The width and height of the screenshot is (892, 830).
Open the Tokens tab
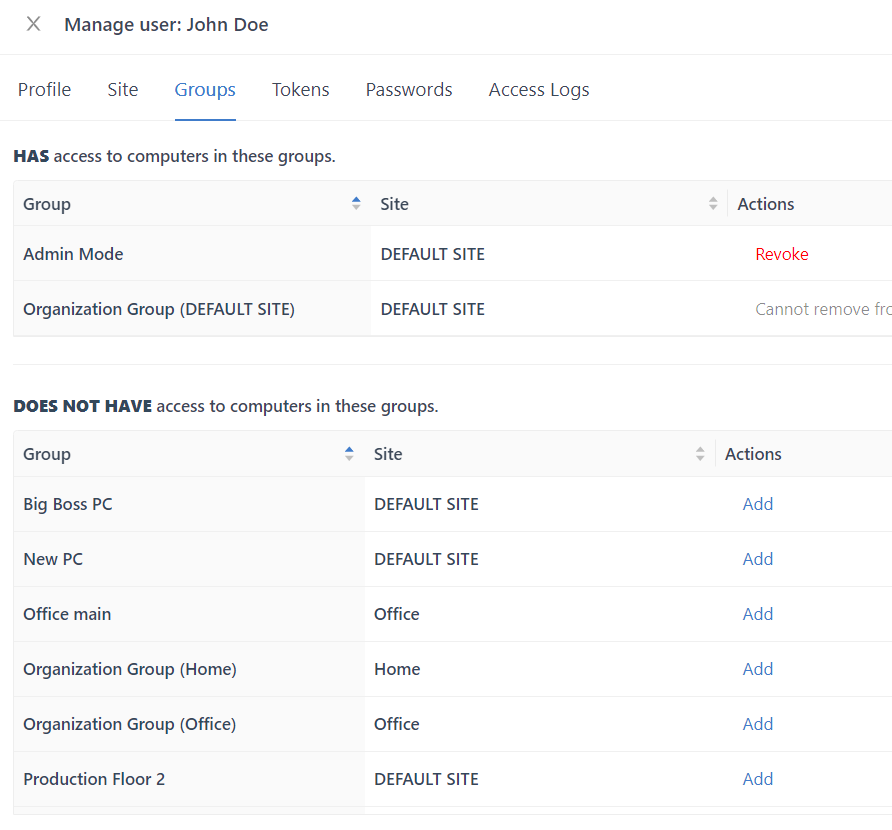300,90
